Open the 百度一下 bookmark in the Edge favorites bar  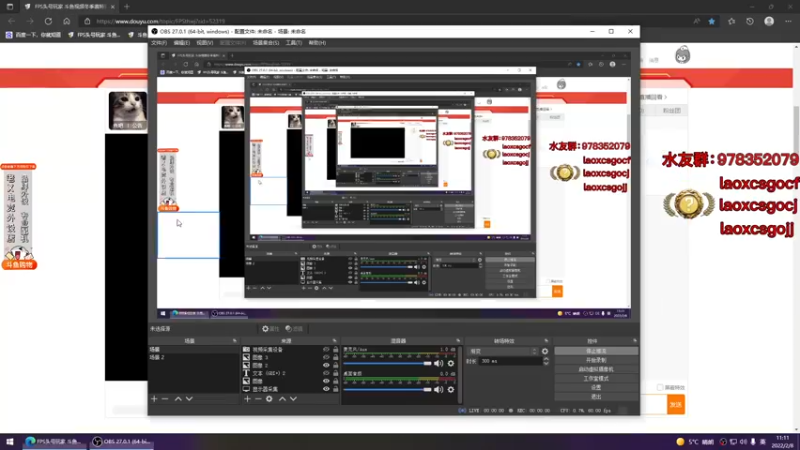pyautogui.click(x=34, y=35)
